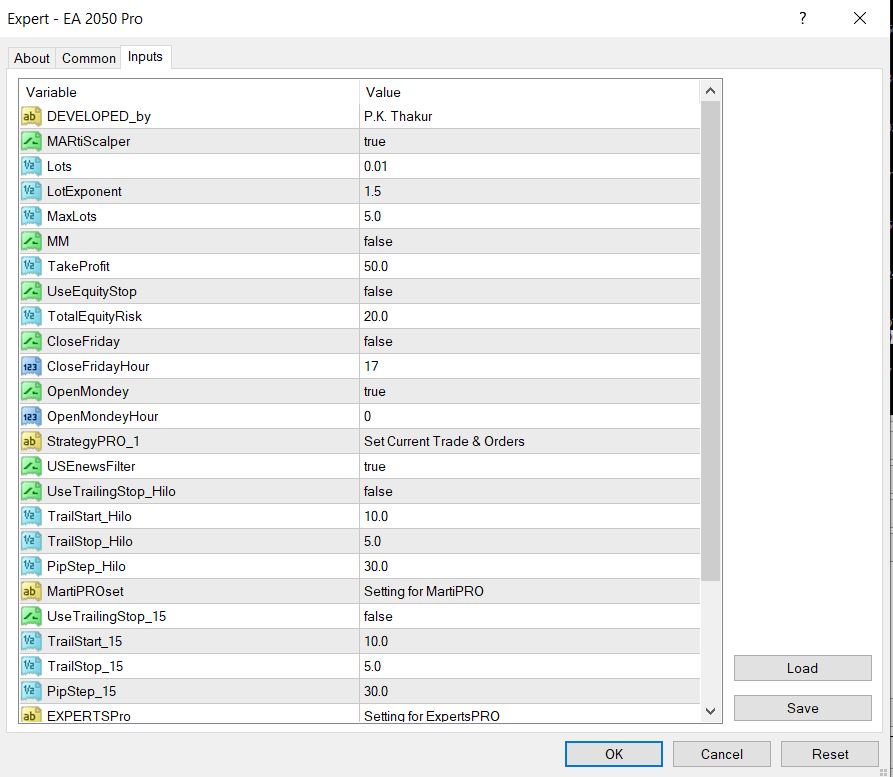Click the boolean icon beside USEnewsFilter
The height and width of the screenshot is (777, 893).
30,466
